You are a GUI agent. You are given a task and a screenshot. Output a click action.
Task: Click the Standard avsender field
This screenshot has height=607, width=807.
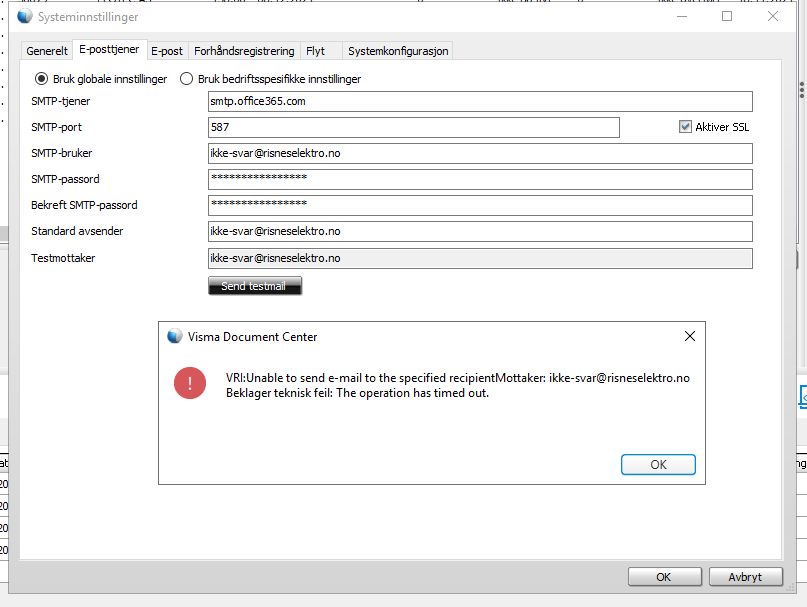tap(480, 231)
